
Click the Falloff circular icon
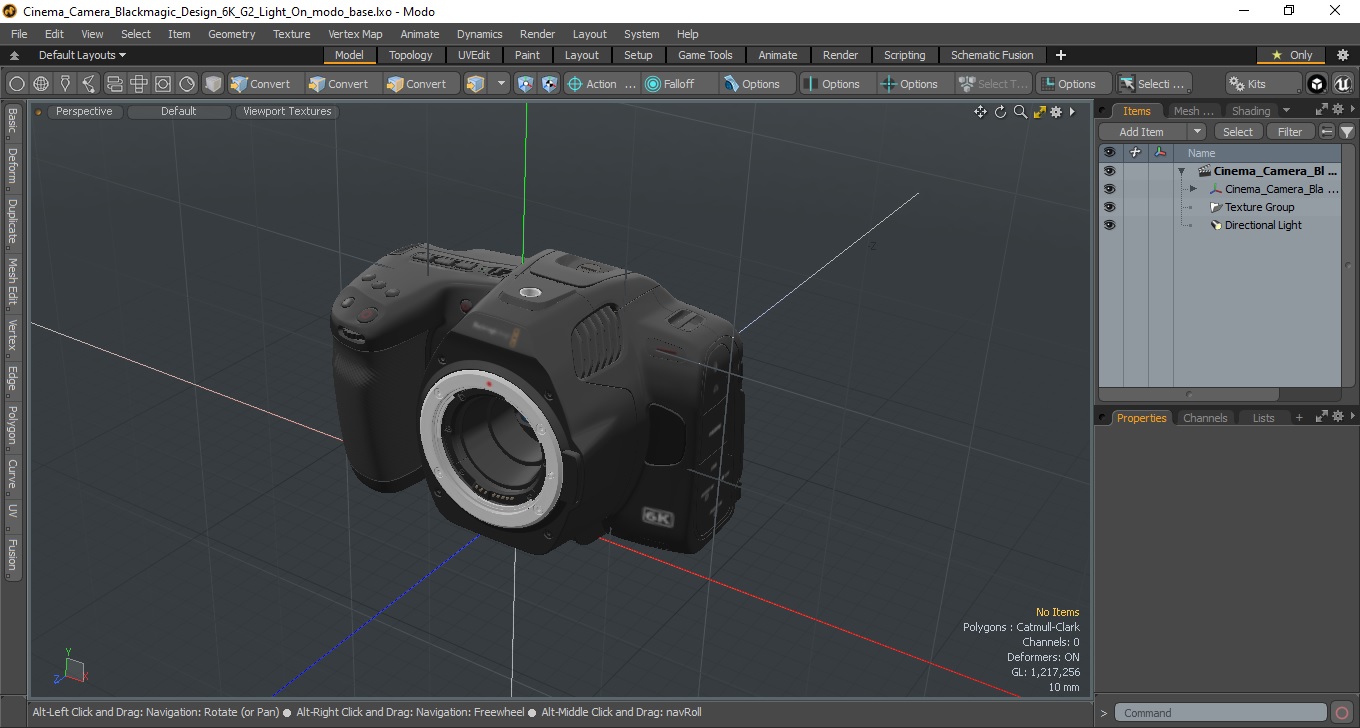coord(653,84)
